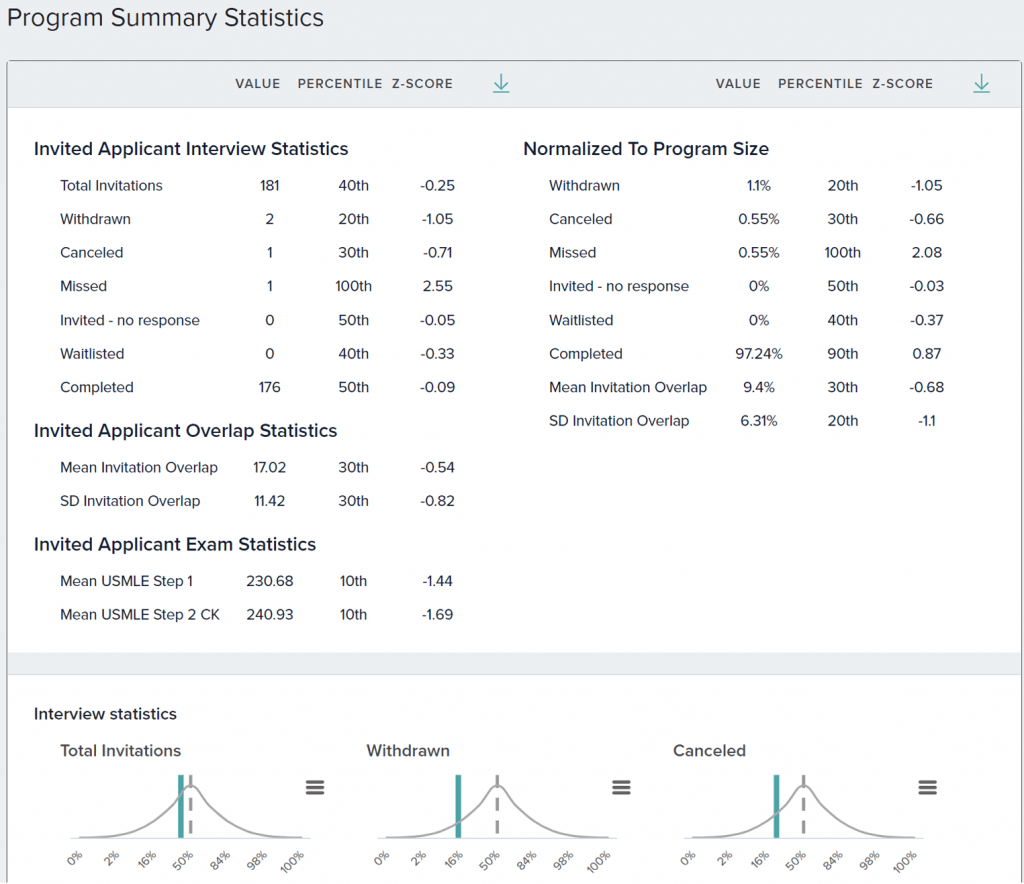
Task: Click the right table's VALUE column header
Action: 738,84
